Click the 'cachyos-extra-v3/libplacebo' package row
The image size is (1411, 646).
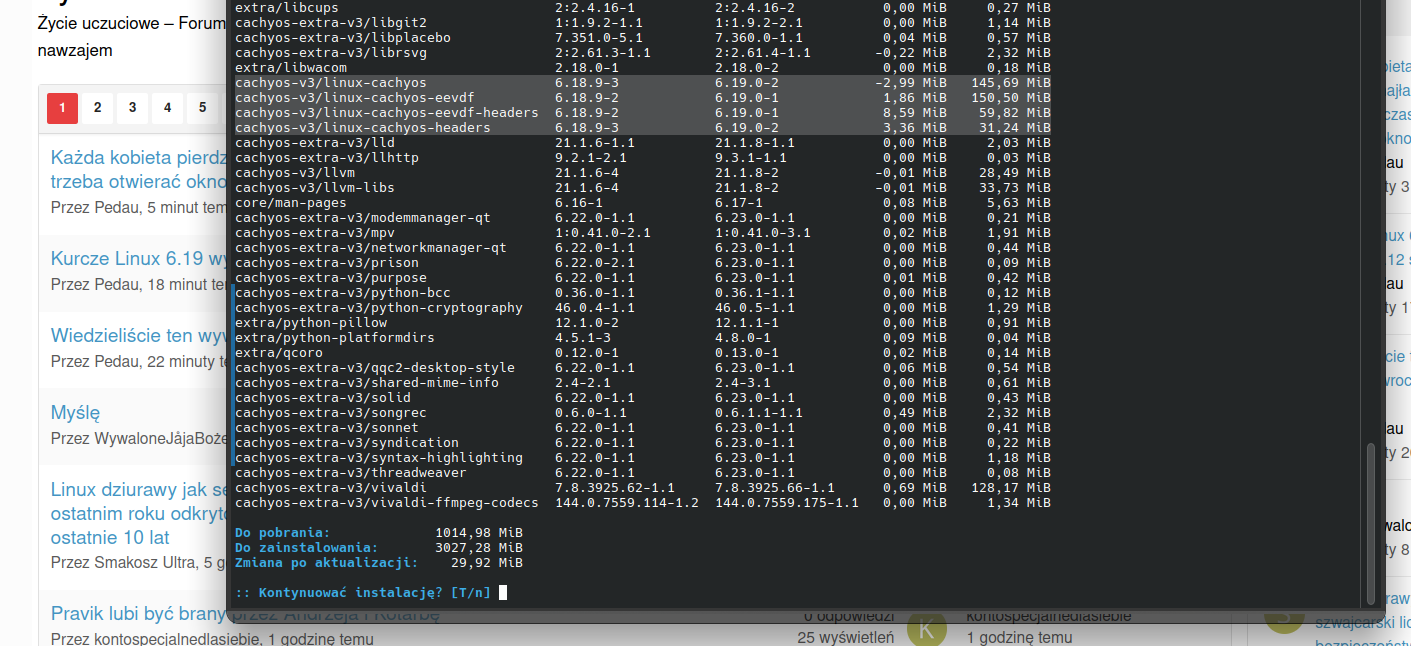pyautogui.click(x=643, y=38)
